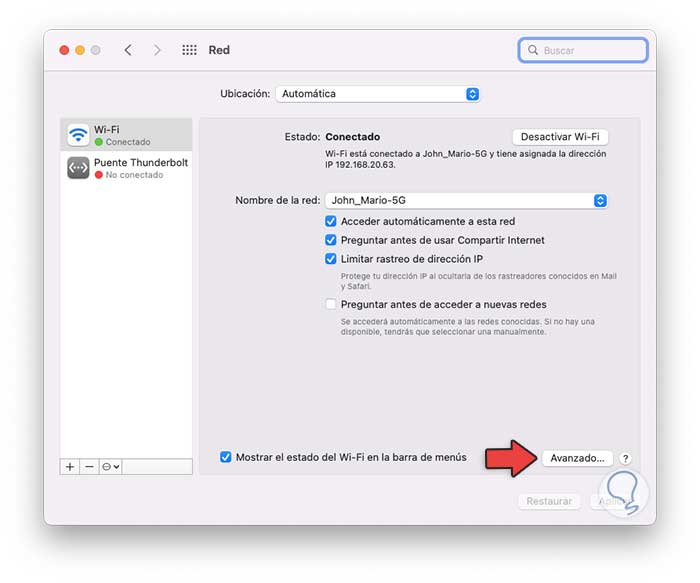The image size is (700, 583).
Task: Click the Restaurar button
Action: click(x=549, y=501)
